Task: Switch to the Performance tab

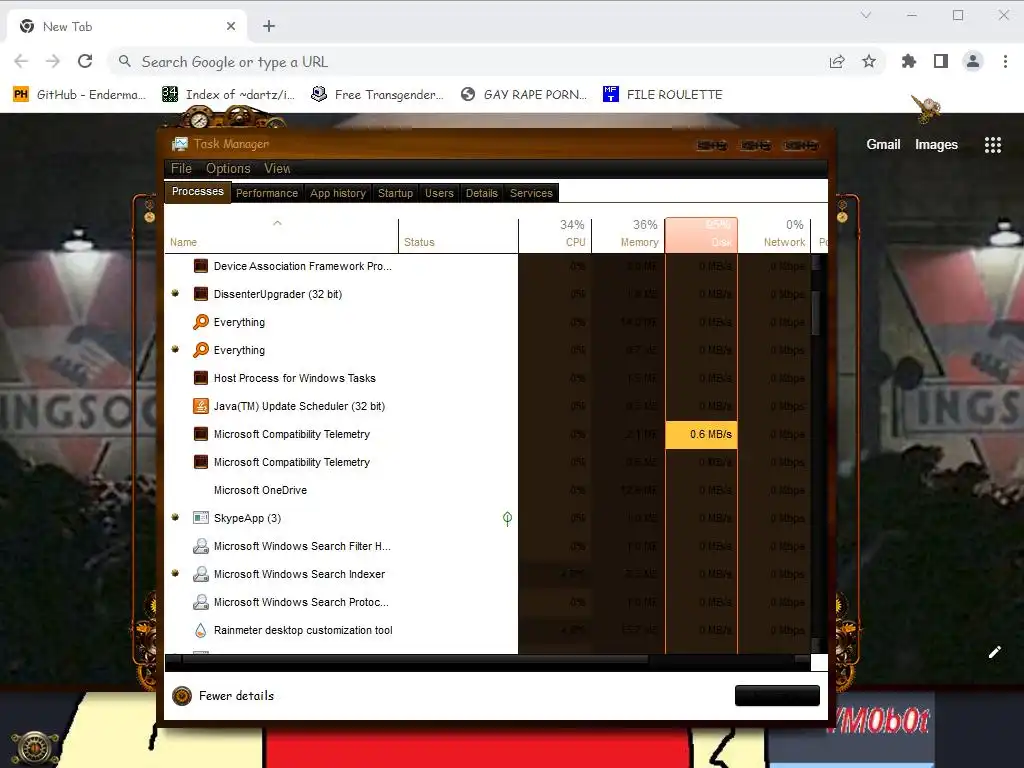Action: tap(266, 193)
